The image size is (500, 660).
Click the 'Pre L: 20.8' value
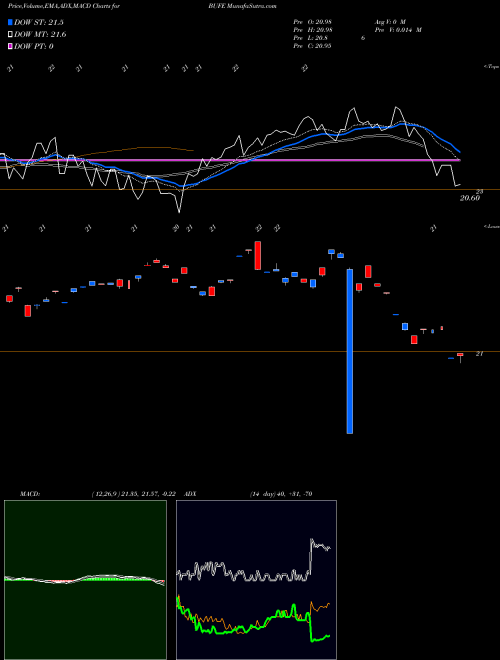[x=310, y=38]
